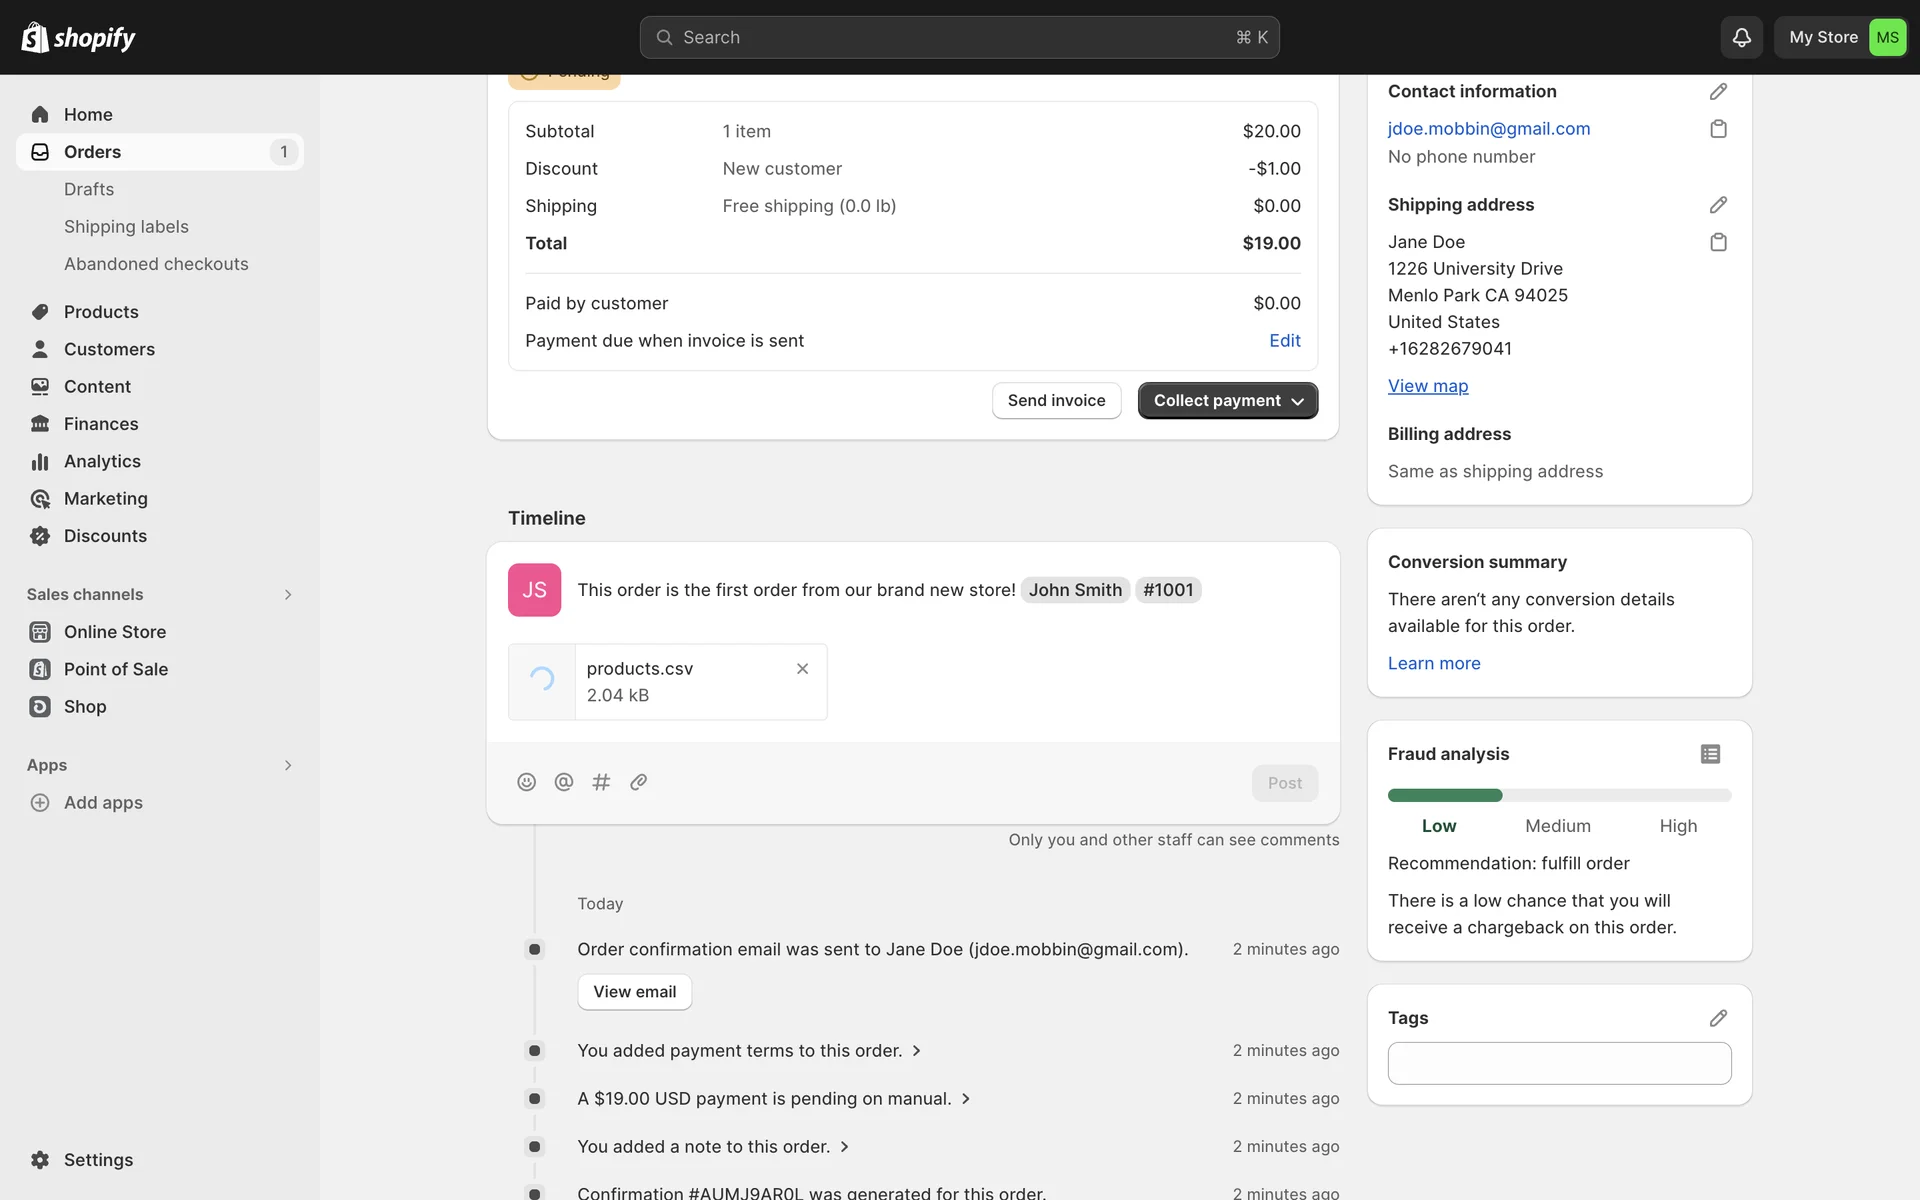Click the attach file paperclip icon
The height and width of the screenshot is (1200, 1920).
[x=639, y=782]
